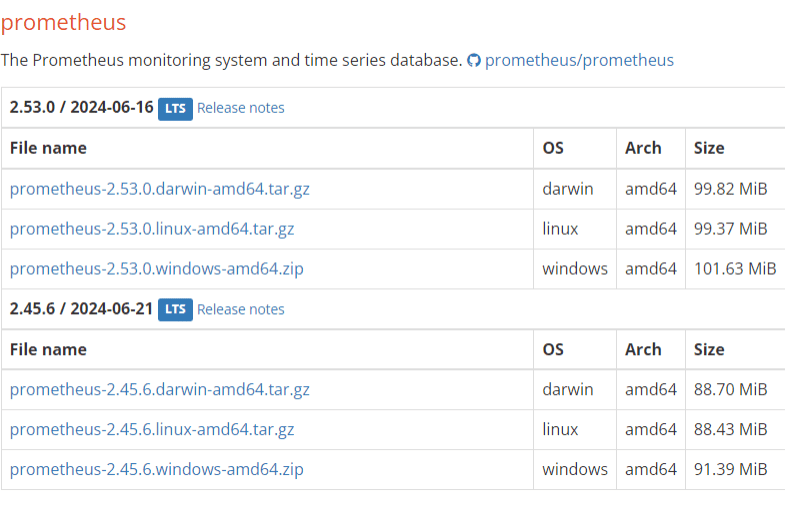The width and height of the screenshot is (785, 512).
Task: Click the orange prometheus section heading
Action: 64,22
